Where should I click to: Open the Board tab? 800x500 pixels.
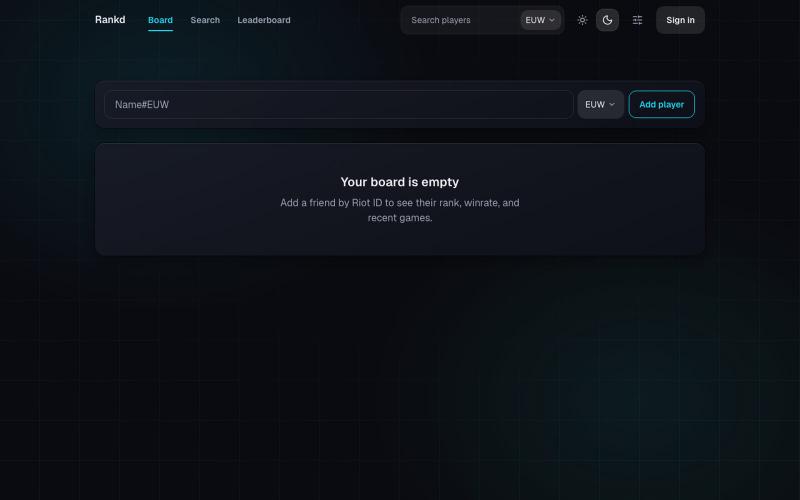tap(160, 20)
